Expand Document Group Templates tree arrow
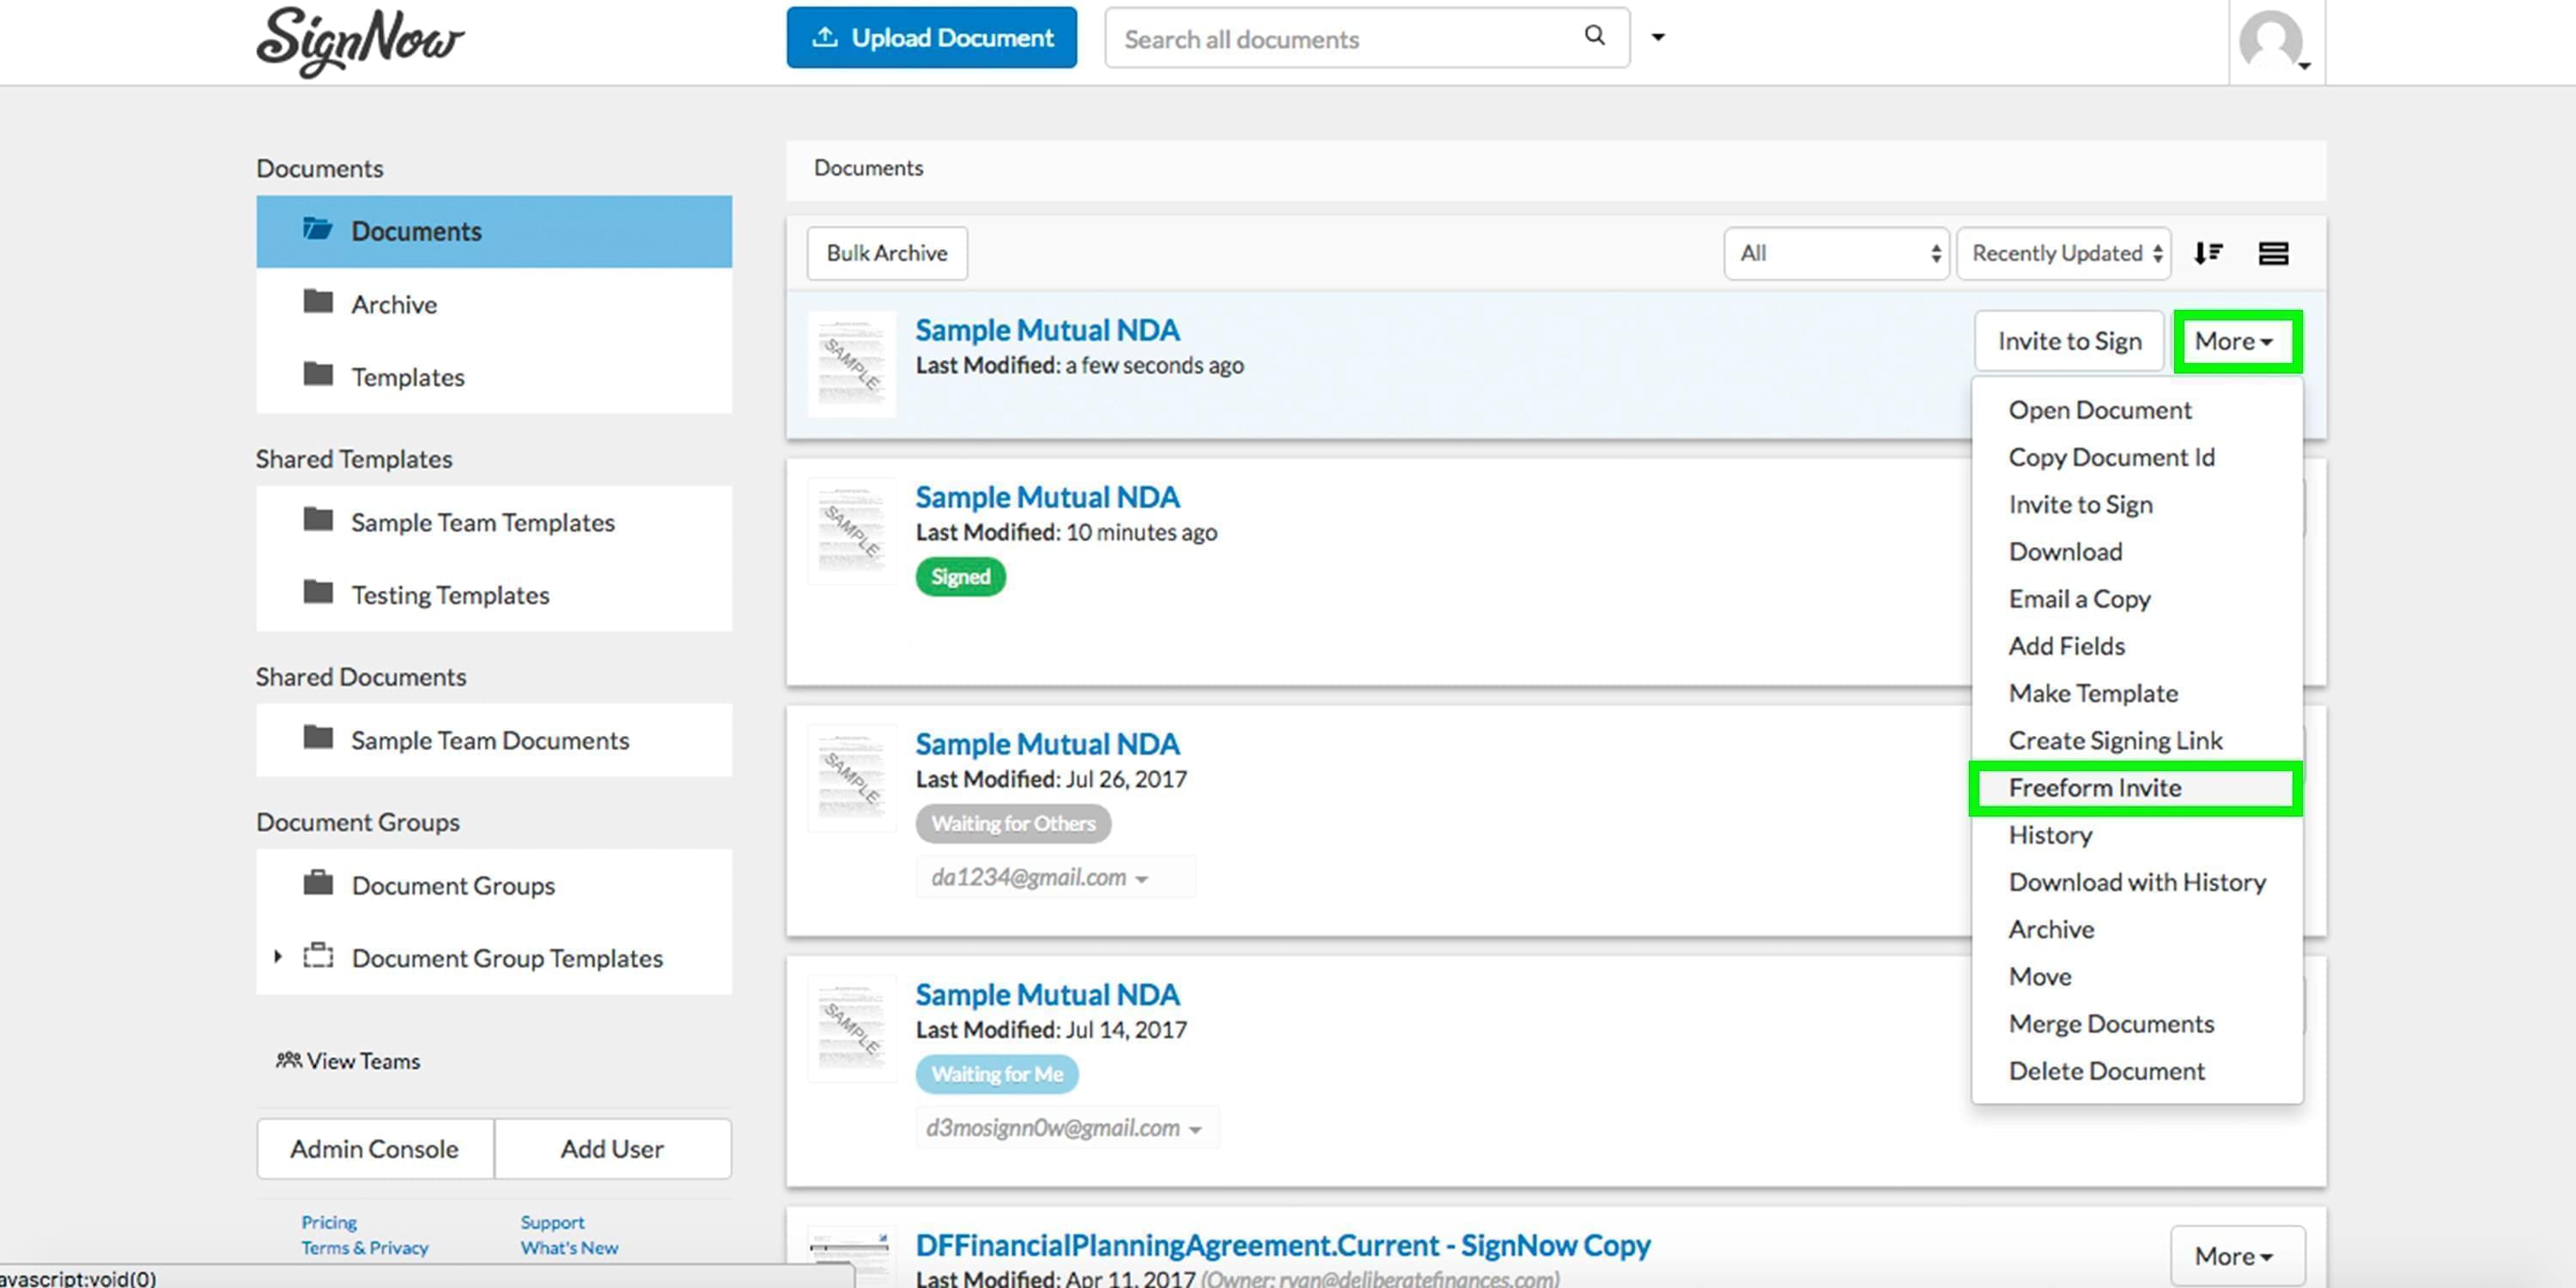The width and height of the screenshot is (2576, 1288). pyautogui.click(x=278, y=957)
